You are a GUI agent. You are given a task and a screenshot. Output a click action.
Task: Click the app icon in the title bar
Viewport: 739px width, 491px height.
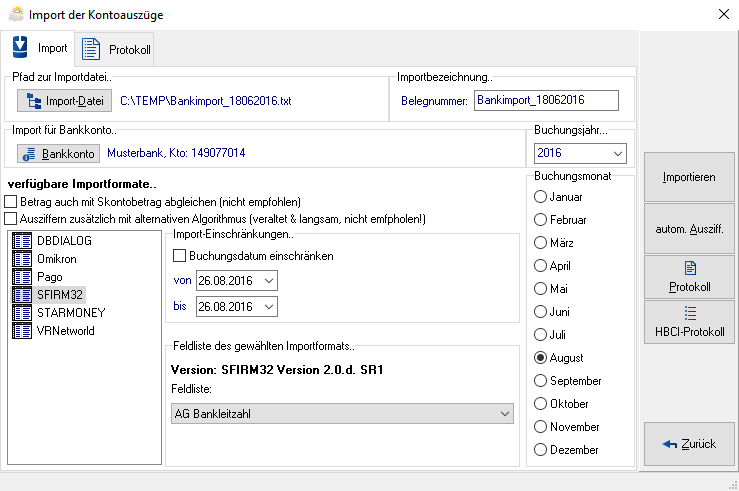(x=16, y=14)
